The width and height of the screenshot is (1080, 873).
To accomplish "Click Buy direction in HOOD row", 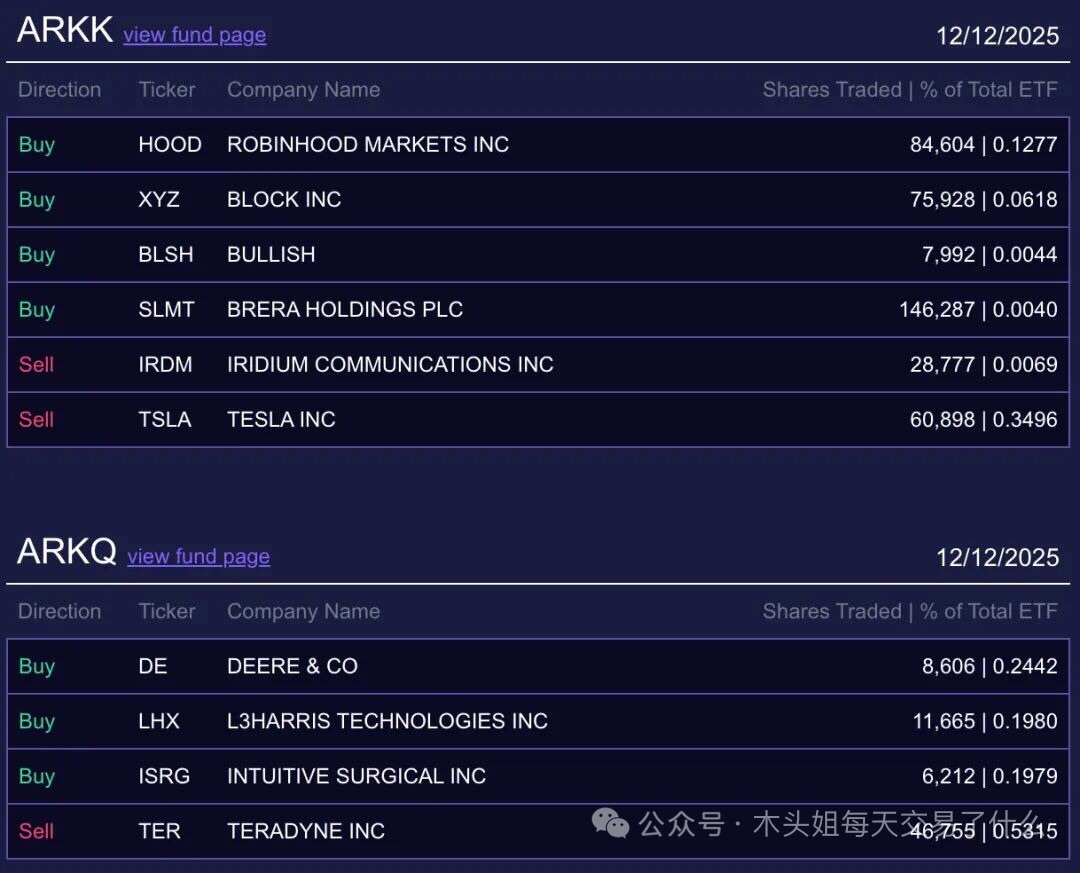I will [x=37, y=145].
